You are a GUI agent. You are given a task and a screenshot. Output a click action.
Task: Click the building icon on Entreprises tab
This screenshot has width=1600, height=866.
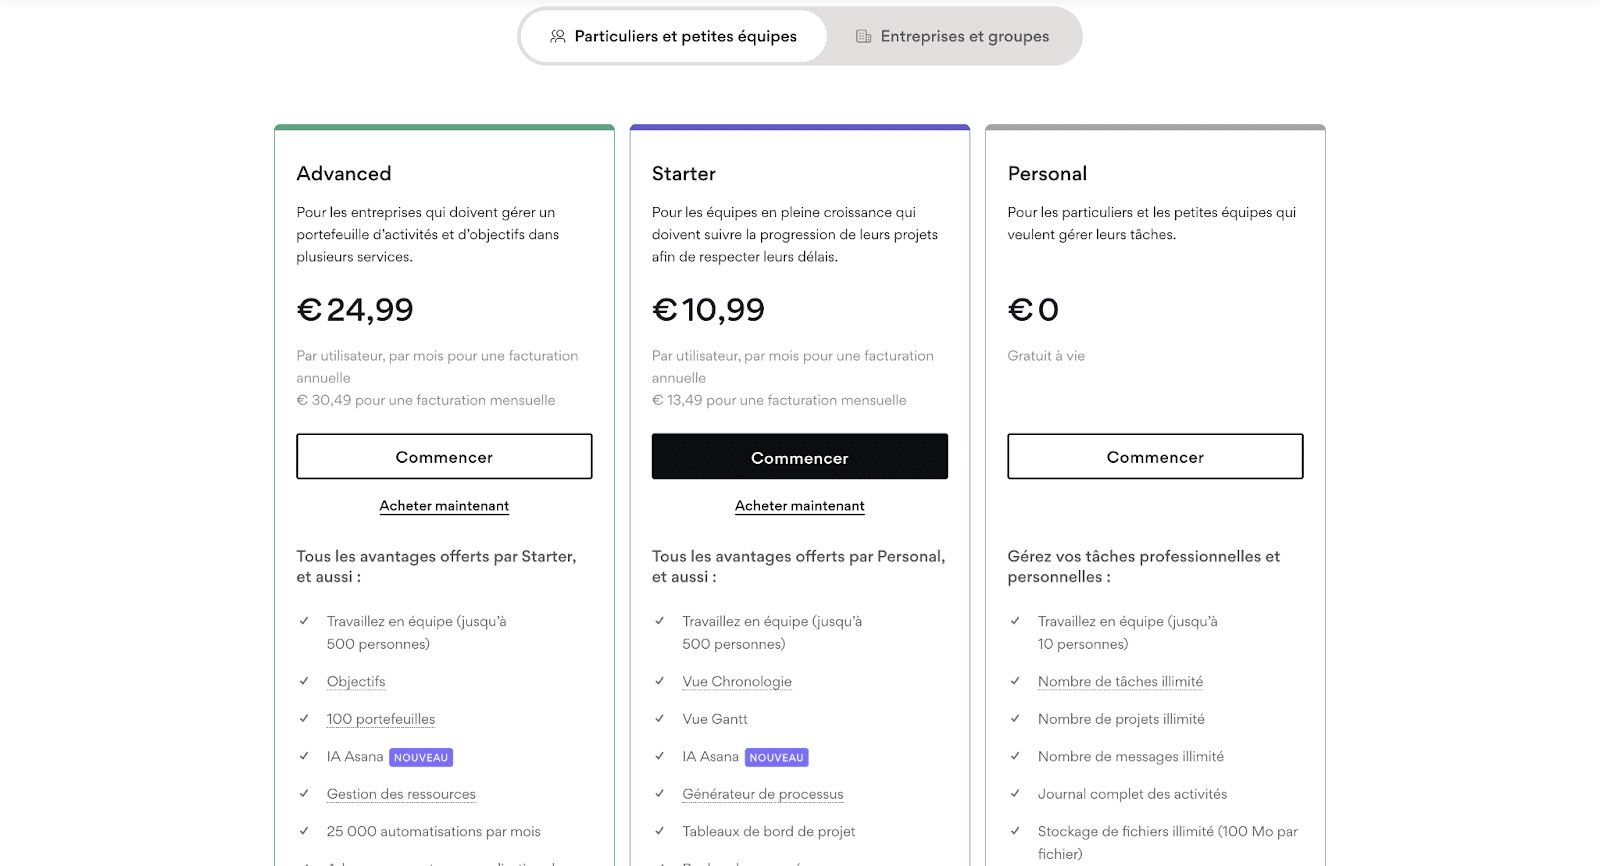(863, 36)
